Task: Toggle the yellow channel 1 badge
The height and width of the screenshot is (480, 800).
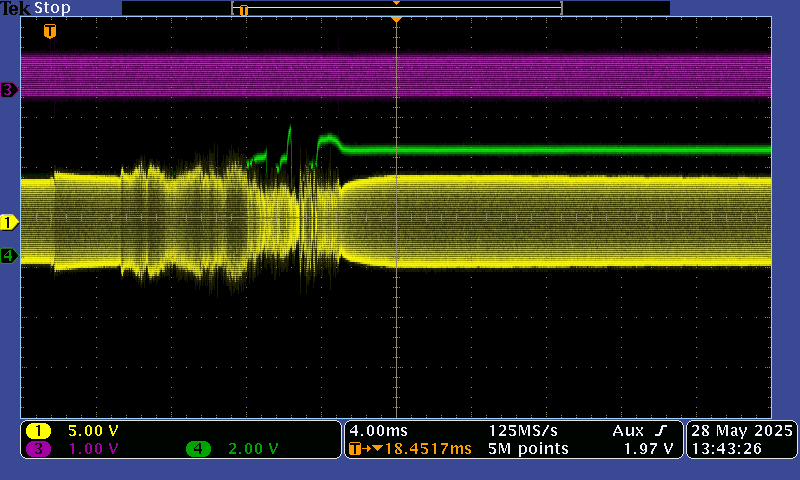Action: tap(38, 431)
